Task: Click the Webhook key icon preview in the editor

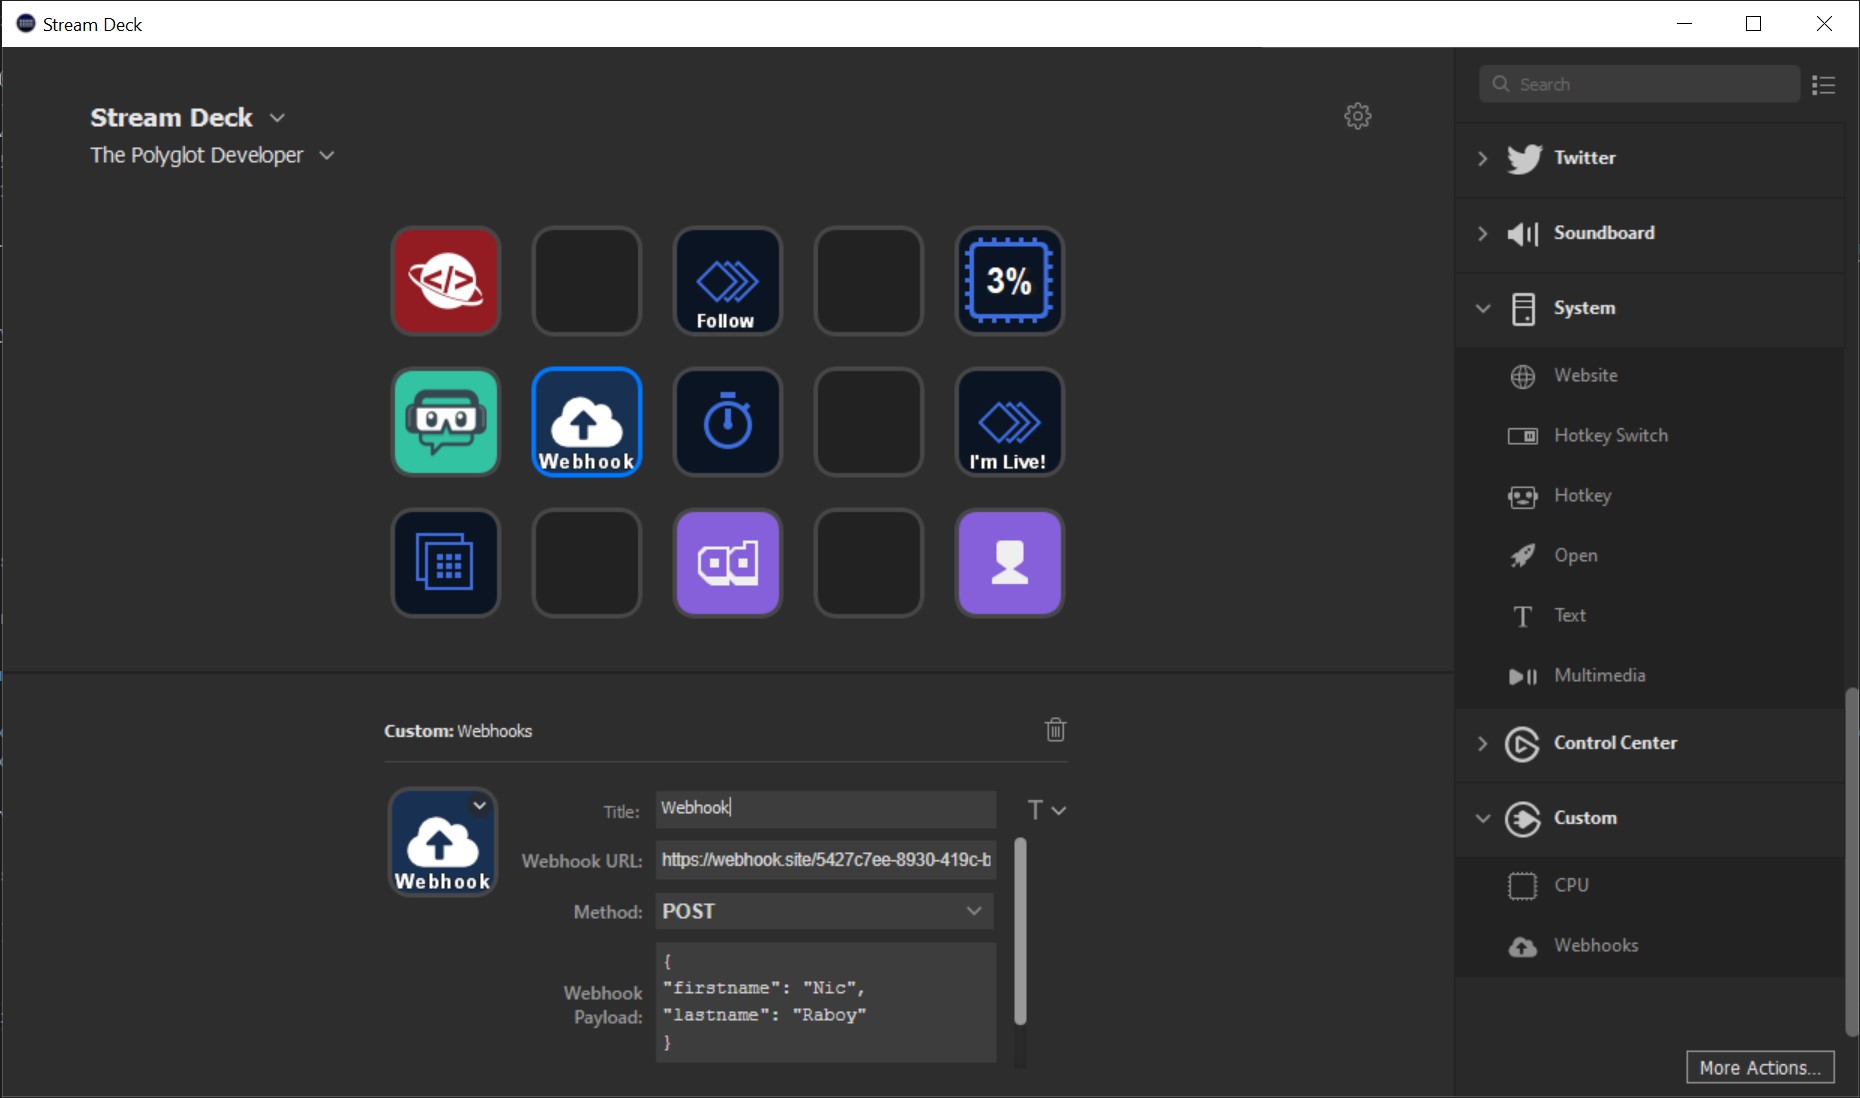Action: point(442,842)
